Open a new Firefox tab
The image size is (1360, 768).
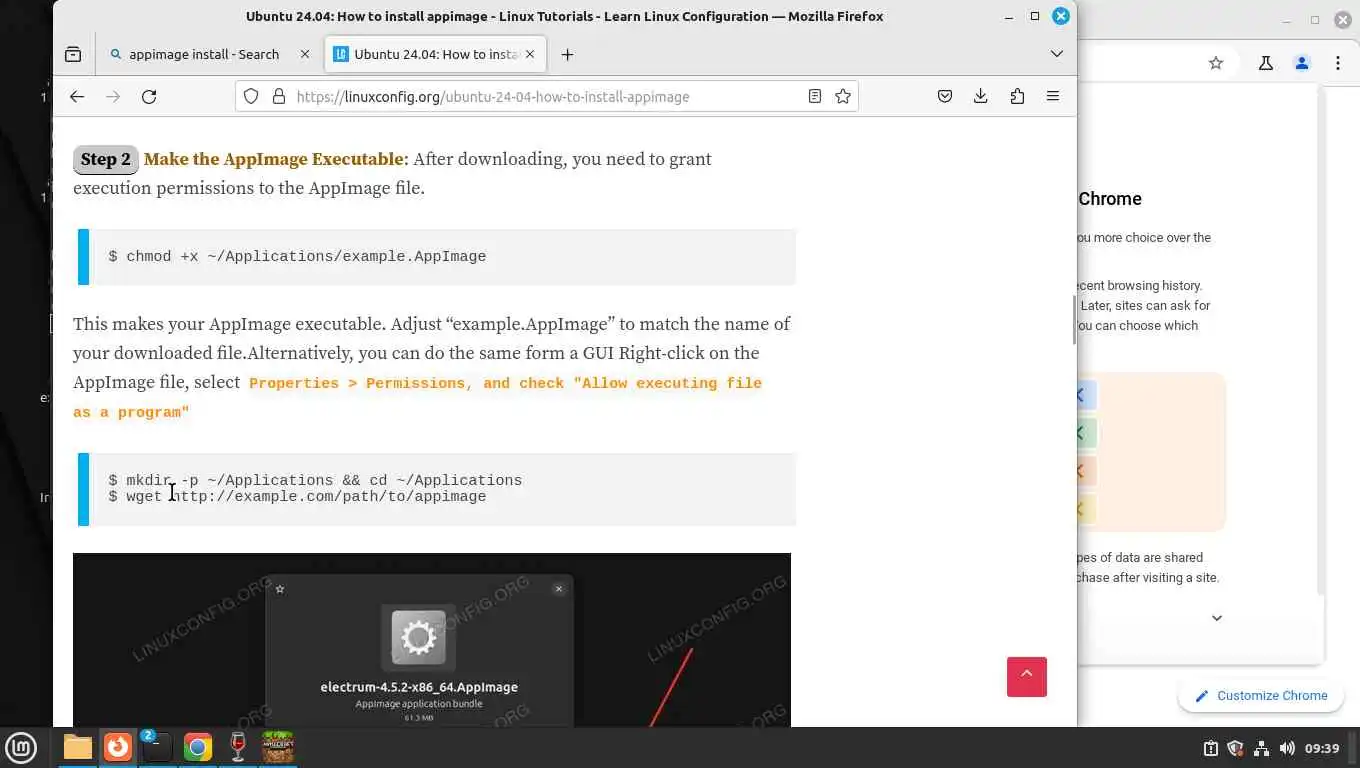point(567,54)
